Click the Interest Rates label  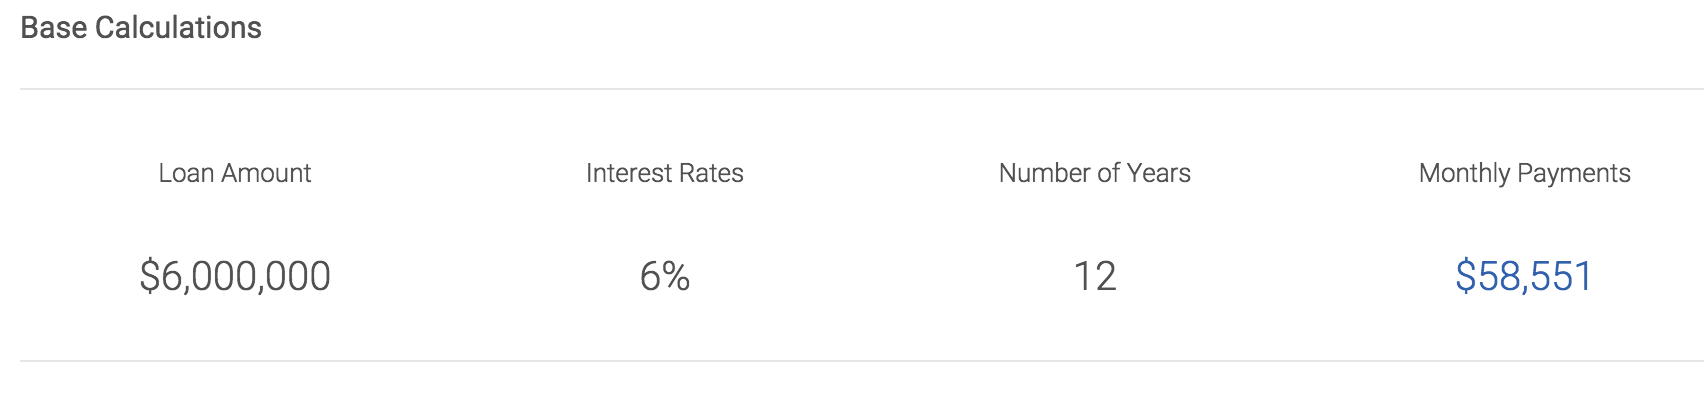[x=665, y=173]
